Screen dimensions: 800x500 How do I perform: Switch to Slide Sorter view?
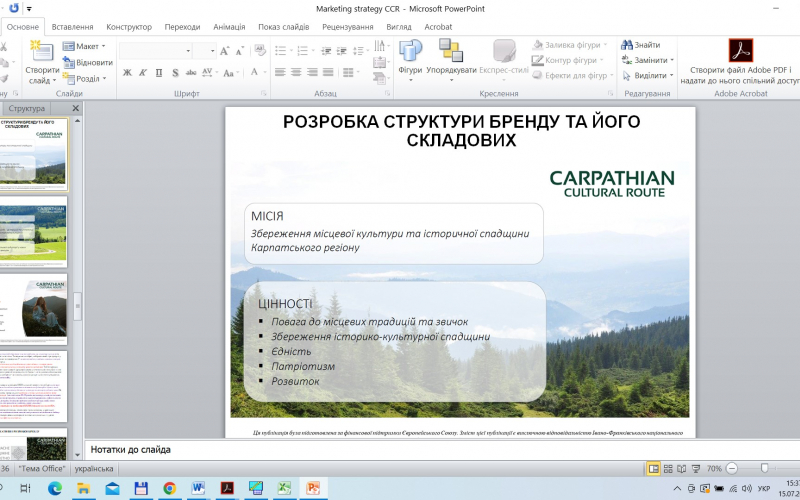coord(668,468)
